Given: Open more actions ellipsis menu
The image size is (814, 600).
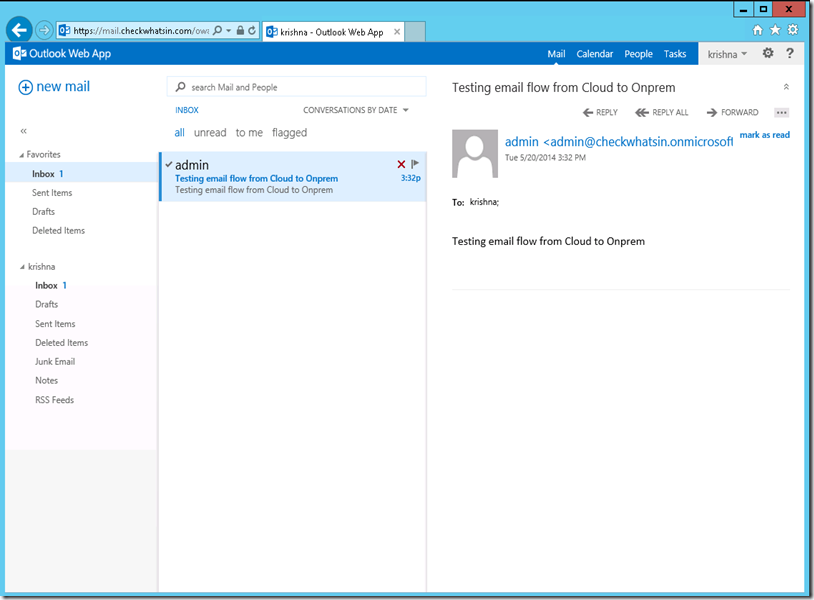Looking at the screenshot, I should coord(781,113).
